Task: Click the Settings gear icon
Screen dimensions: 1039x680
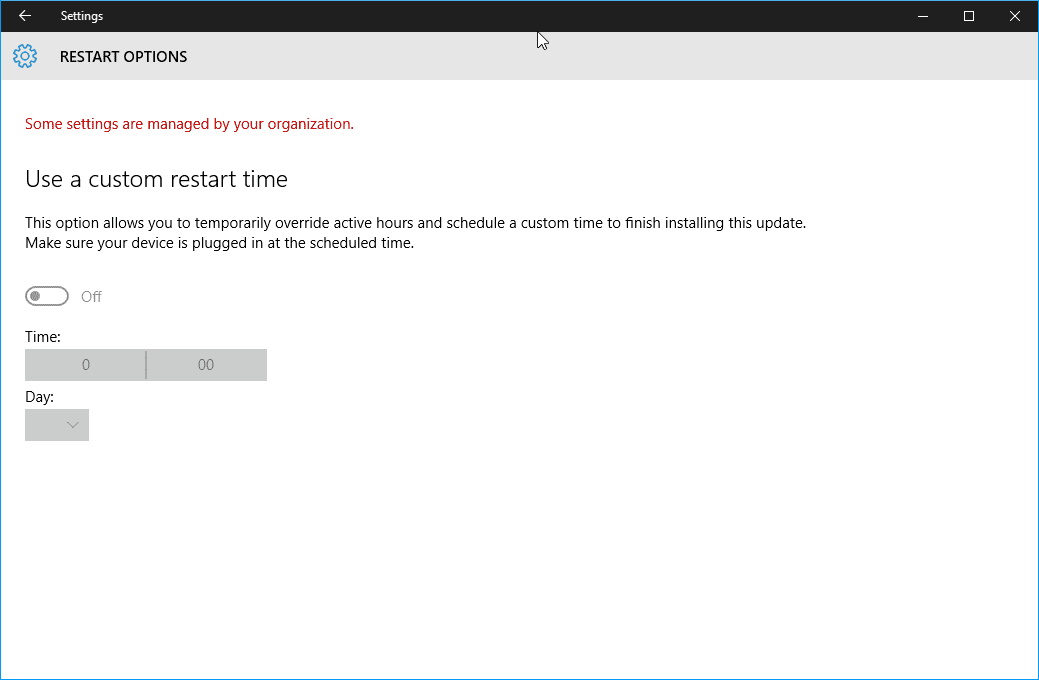Action: pyautogui.click(x=25, y=56)
